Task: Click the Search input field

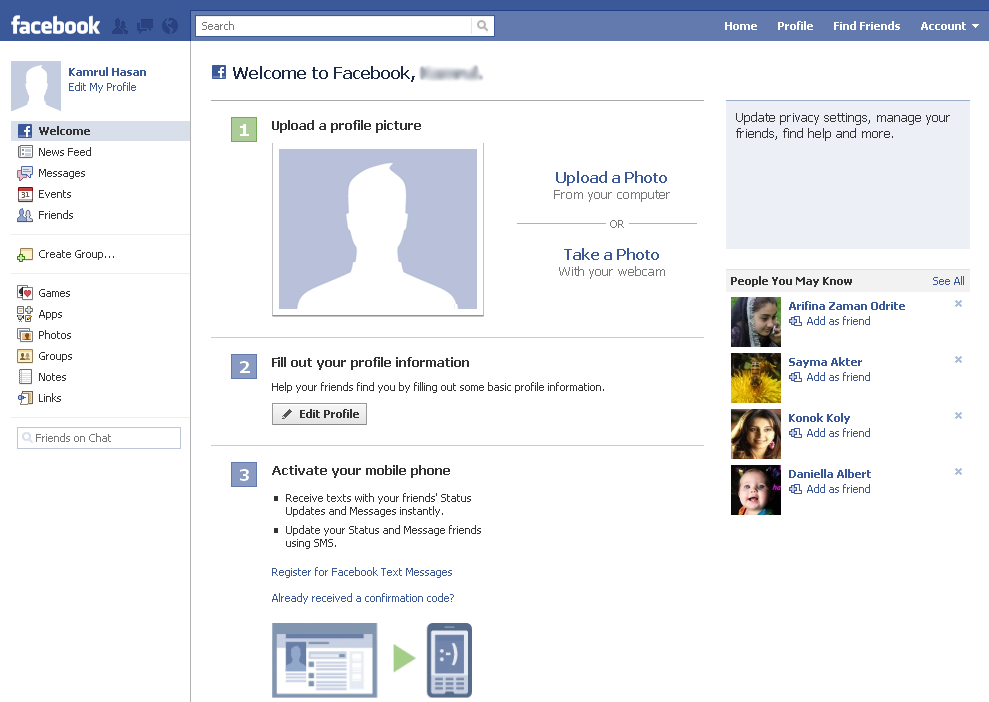Action: (x=334, y=26)
